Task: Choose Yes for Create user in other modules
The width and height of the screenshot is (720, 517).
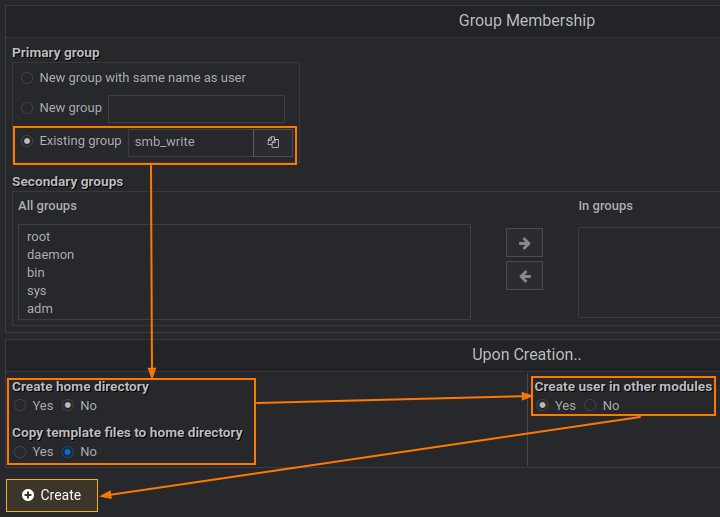Action: 543,405
